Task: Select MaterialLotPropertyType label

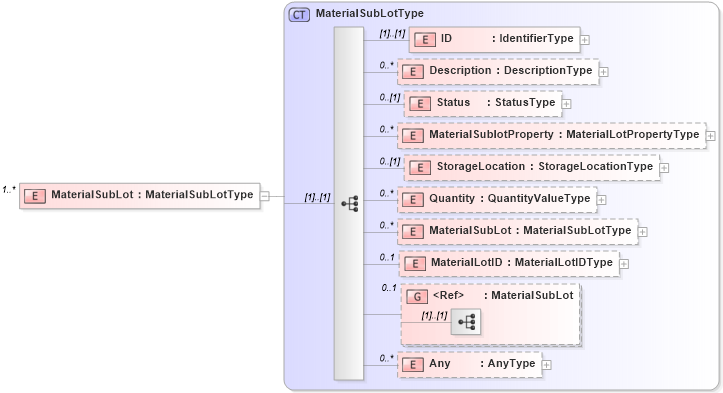Action: click(633, 134)
